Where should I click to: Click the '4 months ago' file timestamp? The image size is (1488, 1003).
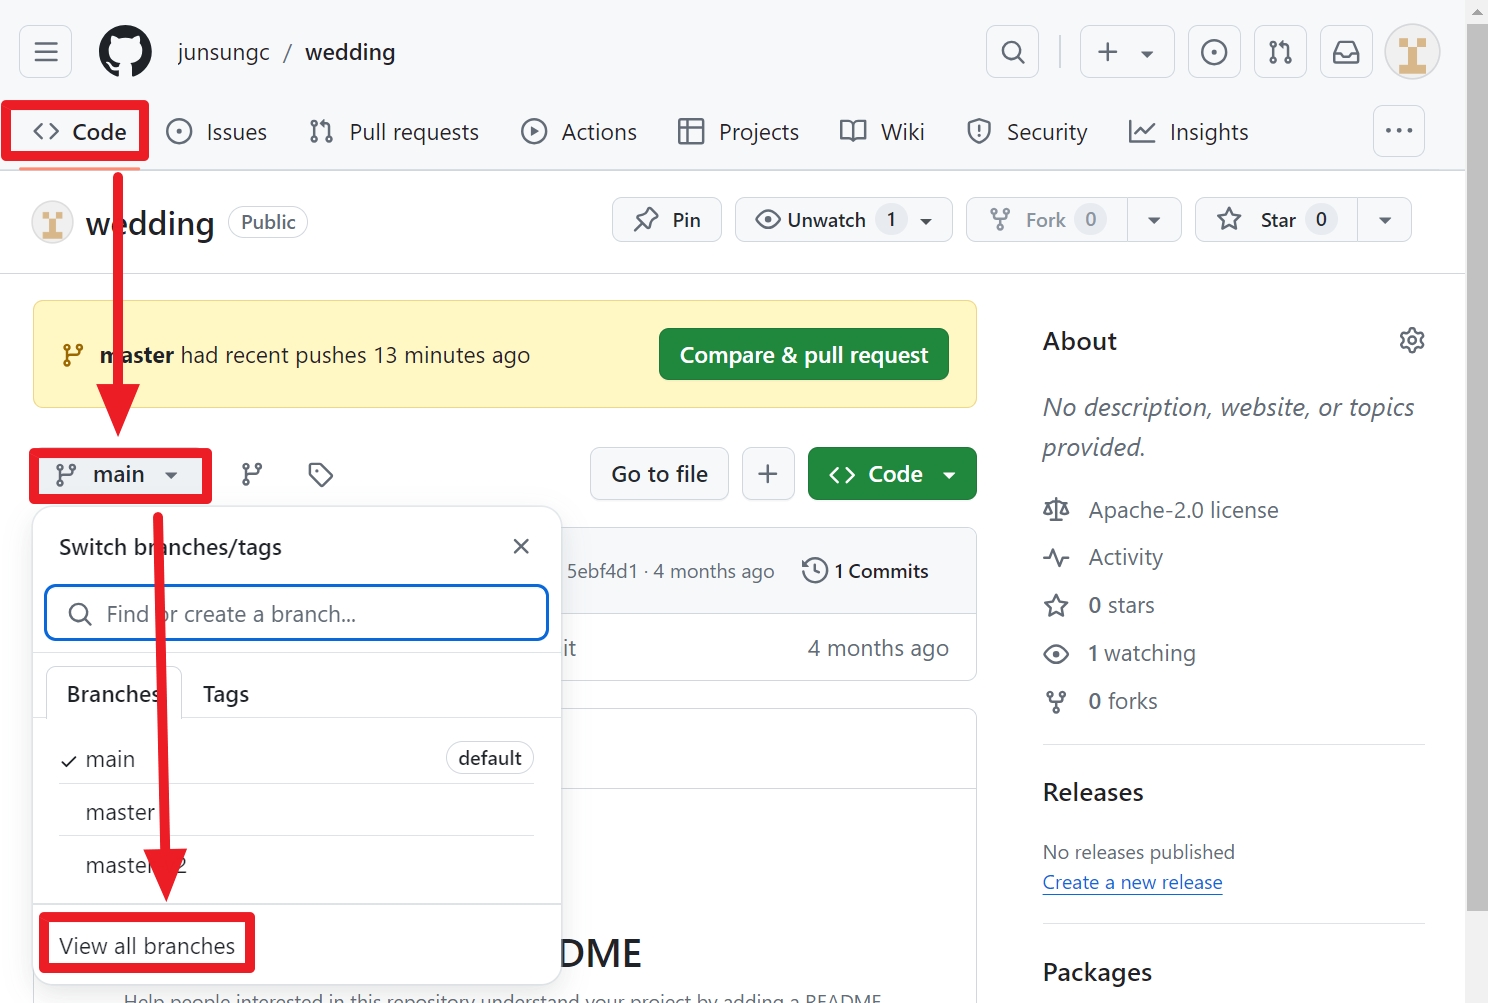878,648
